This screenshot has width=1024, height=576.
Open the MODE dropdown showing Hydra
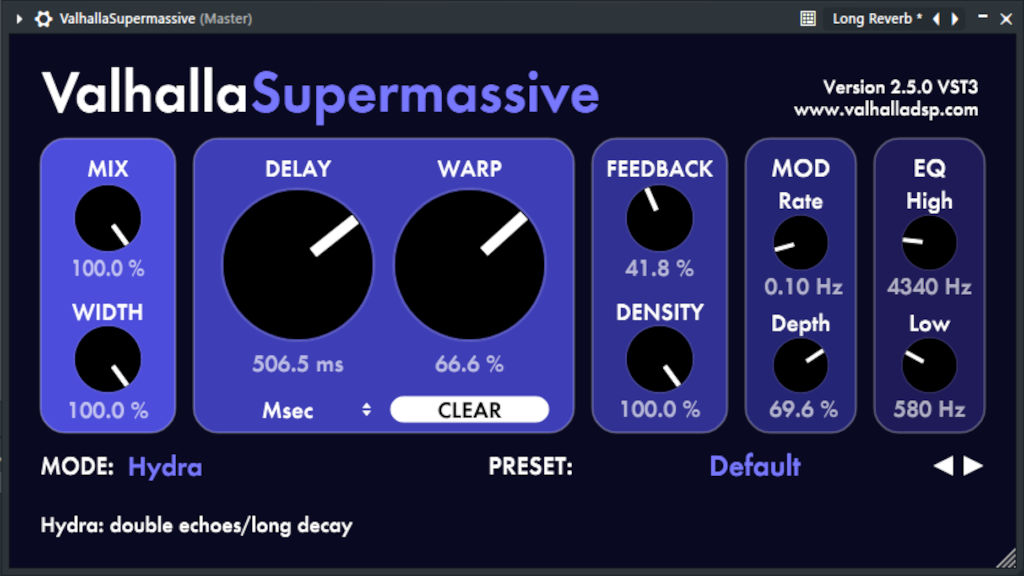(165, 466)
